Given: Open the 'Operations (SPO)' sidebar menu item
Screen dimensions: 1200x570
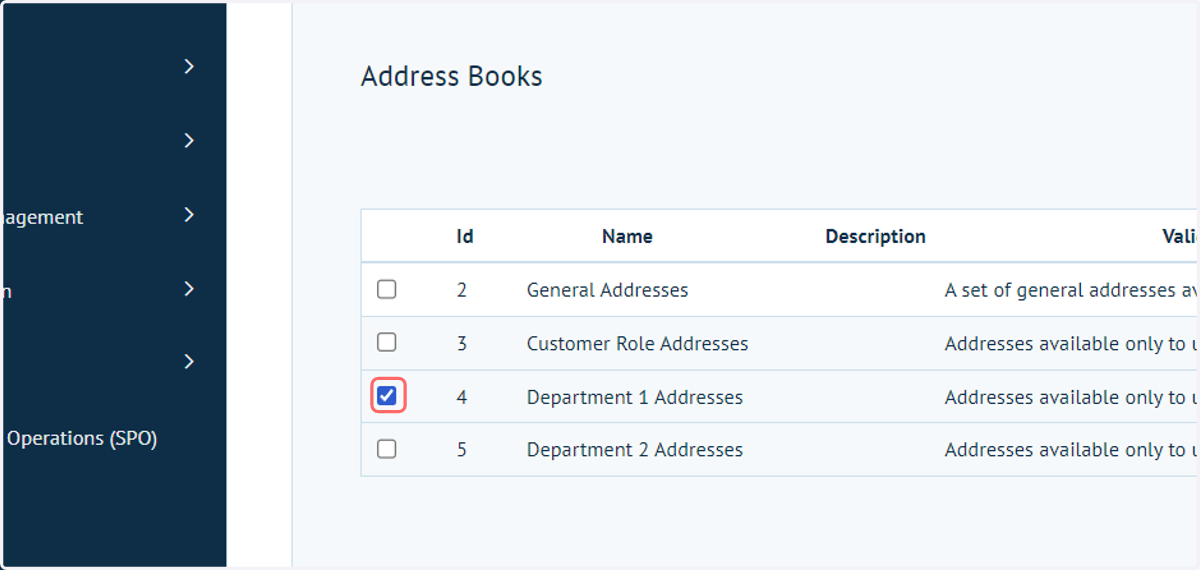Looking at the screenshot, I should pyautogui.click(x=82, y=438).
